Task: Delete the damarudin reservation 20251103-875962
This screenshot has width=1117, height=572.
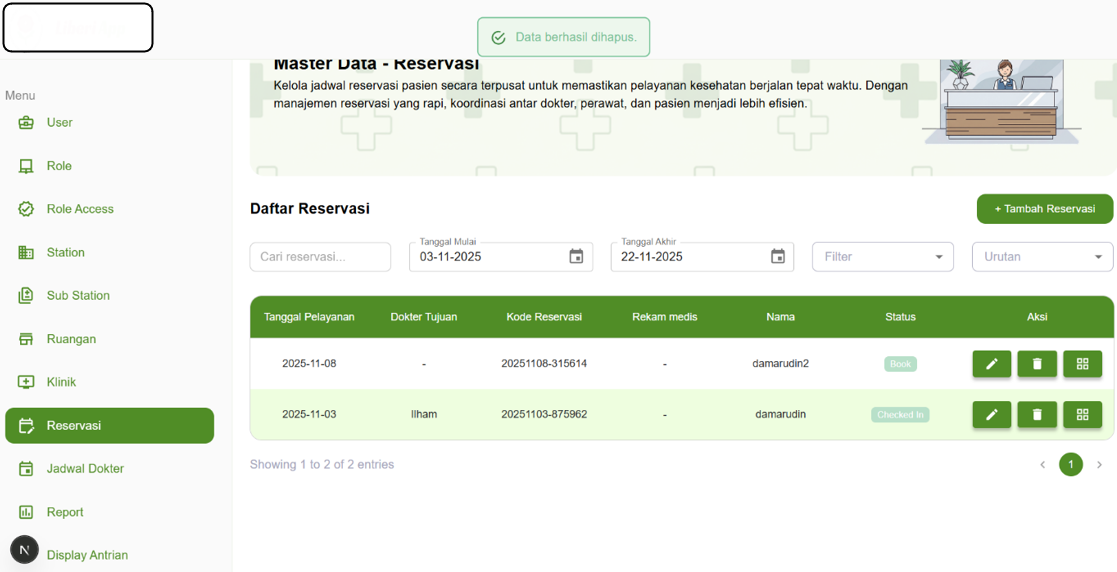Action: pos(1037,415)
